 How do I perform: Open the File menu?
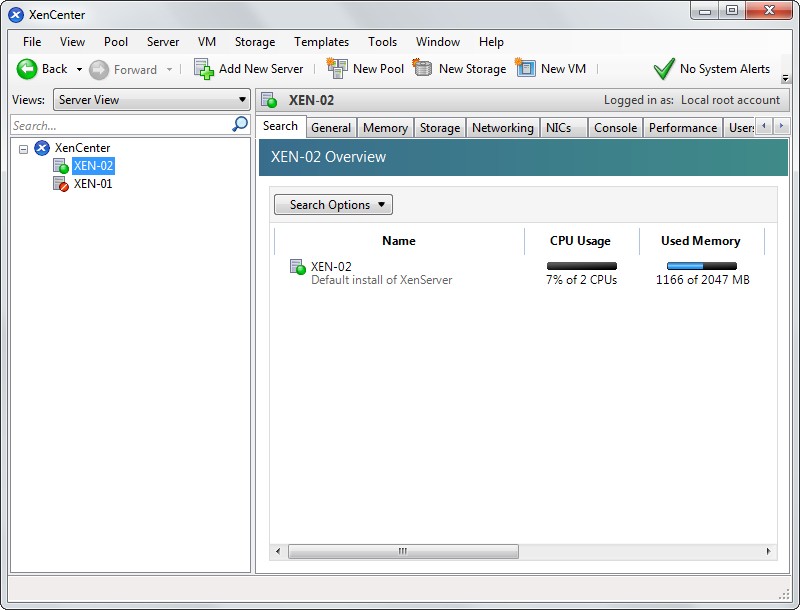pyautogui.click(x=32, y=42)
